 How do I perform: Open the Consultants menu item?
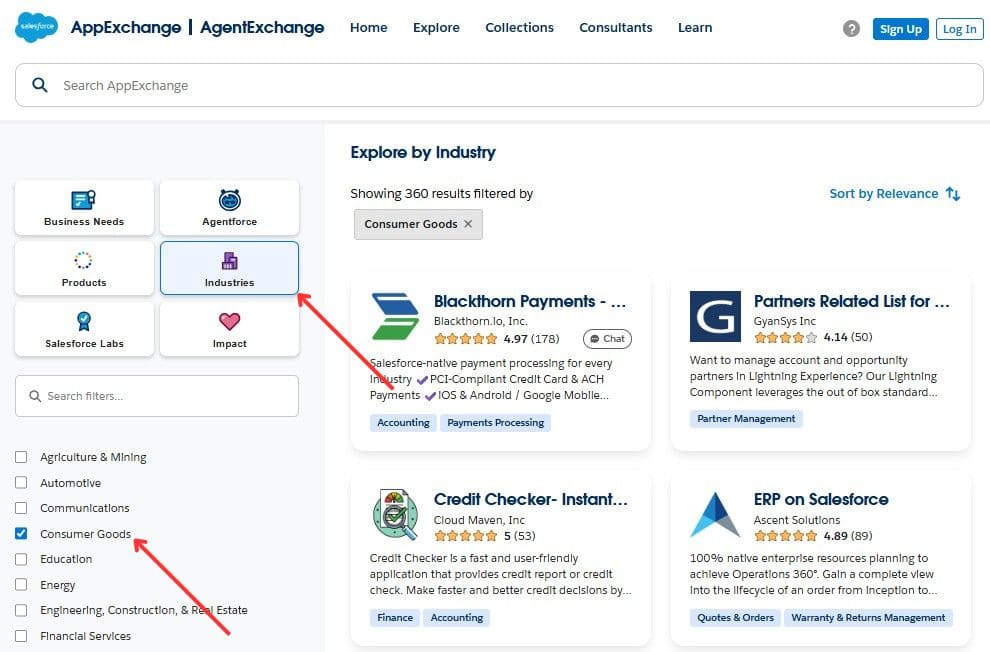[x=616, y=28]
